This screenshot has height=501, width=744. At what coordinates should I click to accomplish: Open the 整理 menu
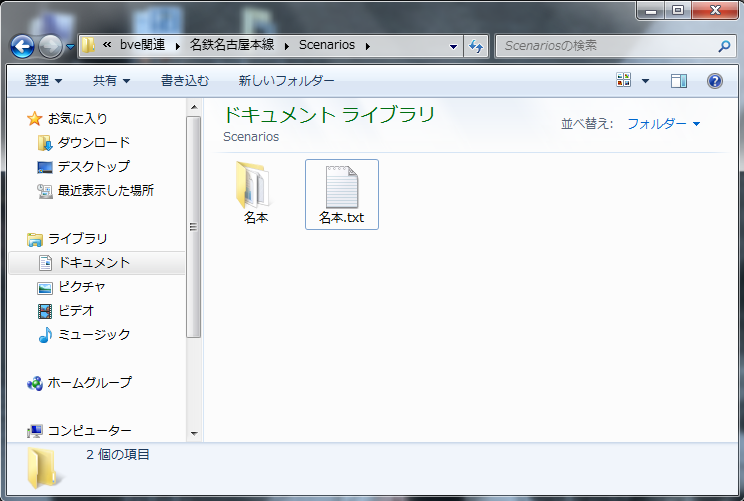coord(43,81)
